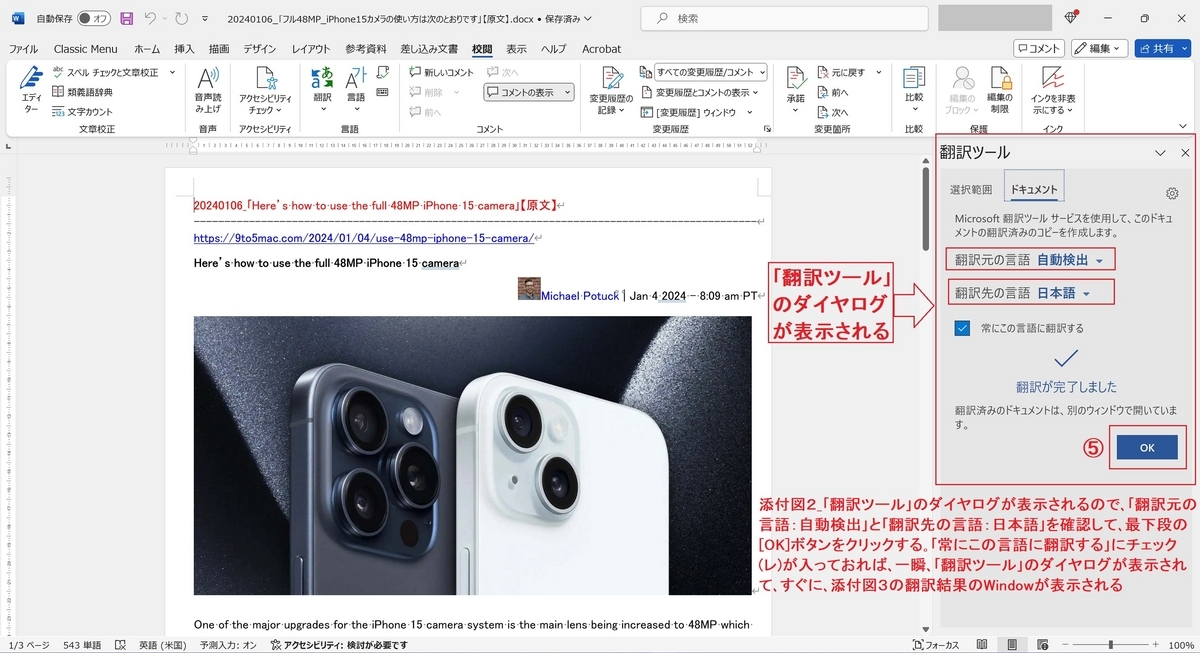Click the Share (共有) button

(x=1163, y=48)
